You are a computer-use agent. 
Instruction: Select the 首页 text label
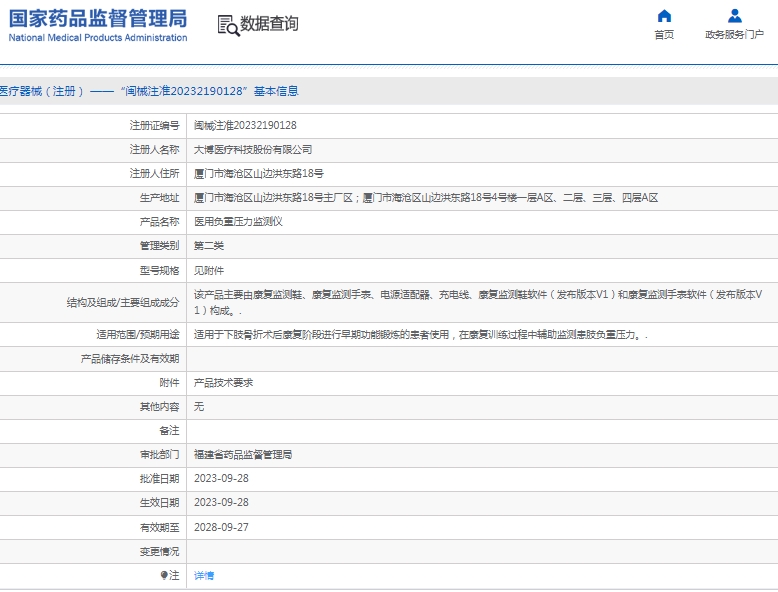664,35
